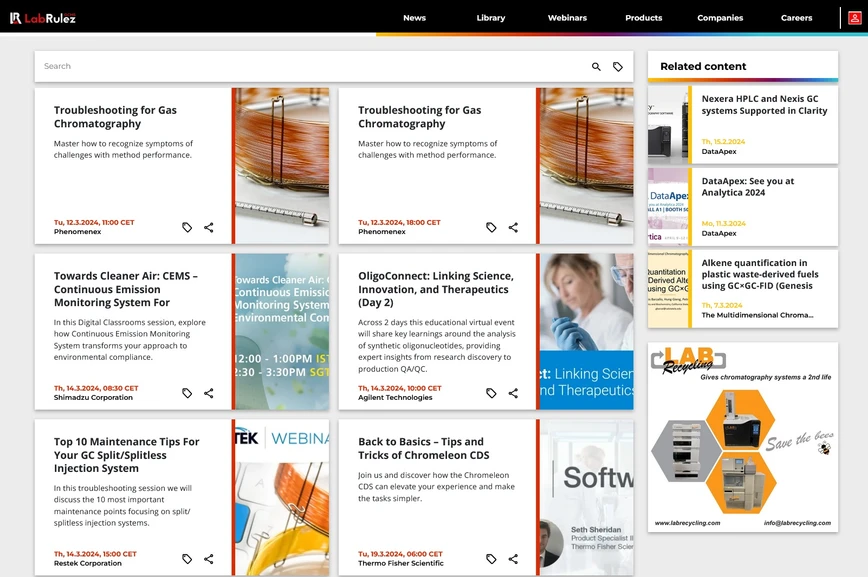Image resolution: width=868 pixels, height=577 pixels.
Task: Click the GC column thumbnail of 18:00 CET webinar
Action: tap(586, 166)
